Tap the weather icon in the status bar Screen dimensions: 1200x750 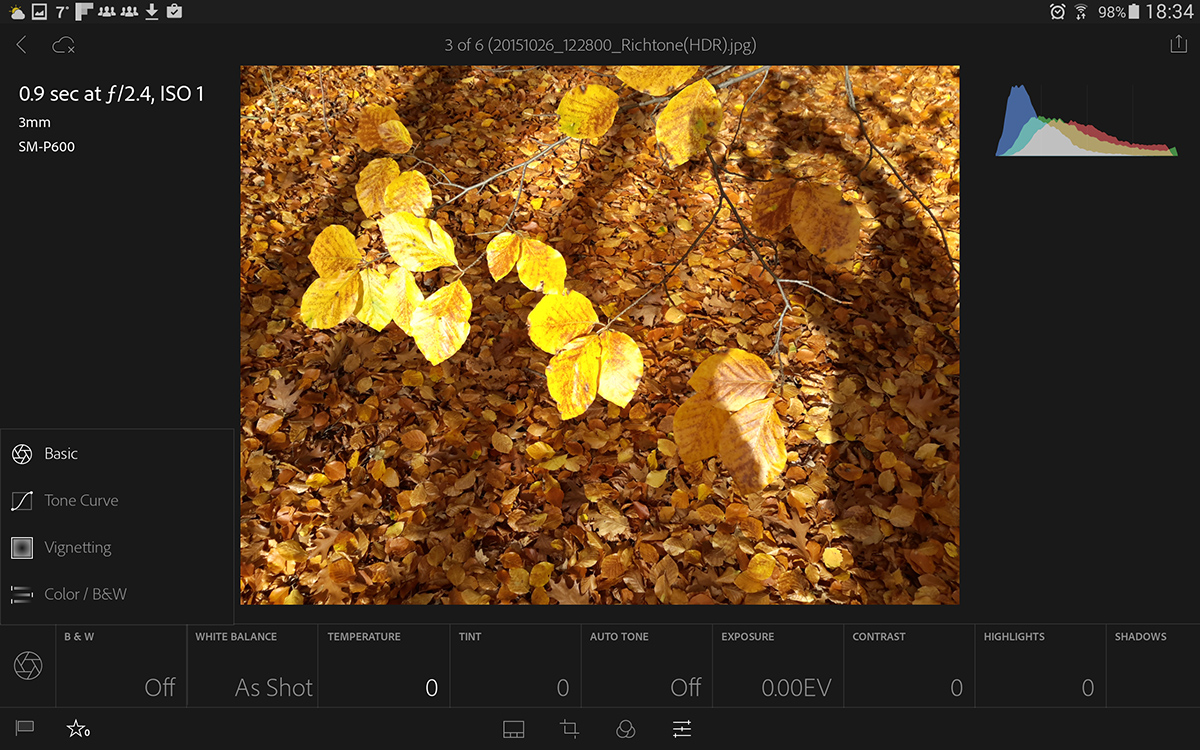coord(18,12)
